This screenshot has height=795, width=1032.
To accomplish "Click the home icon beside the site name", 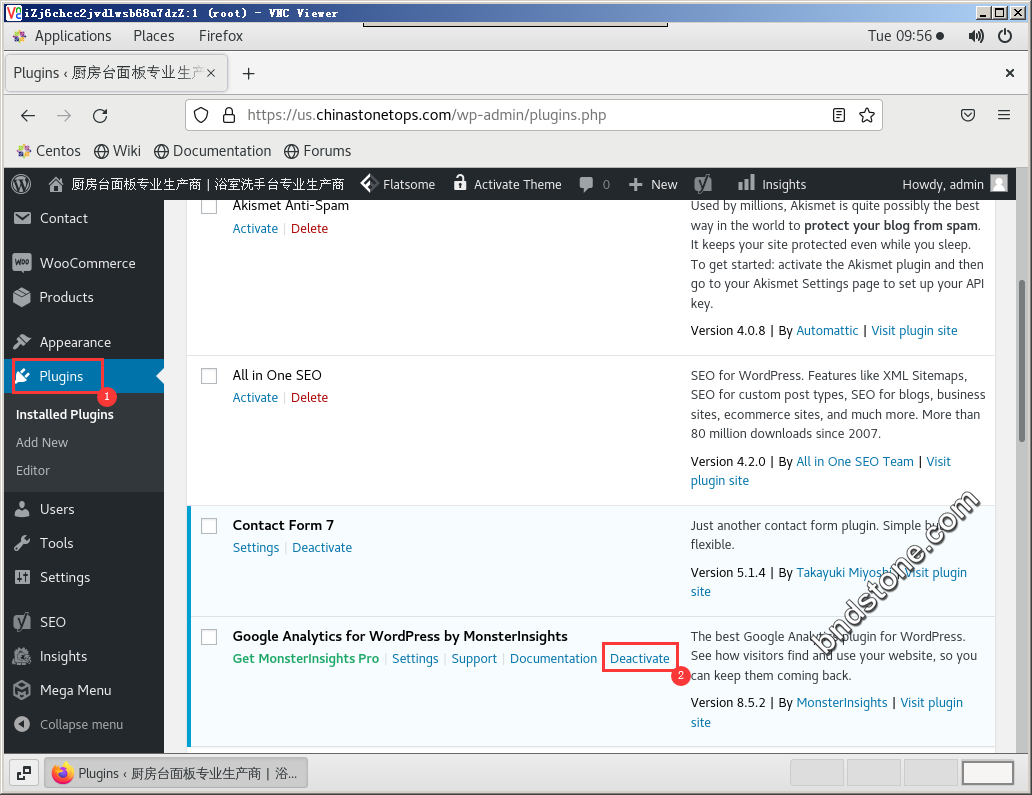I will pyautogui.click(x=56, y=184).
